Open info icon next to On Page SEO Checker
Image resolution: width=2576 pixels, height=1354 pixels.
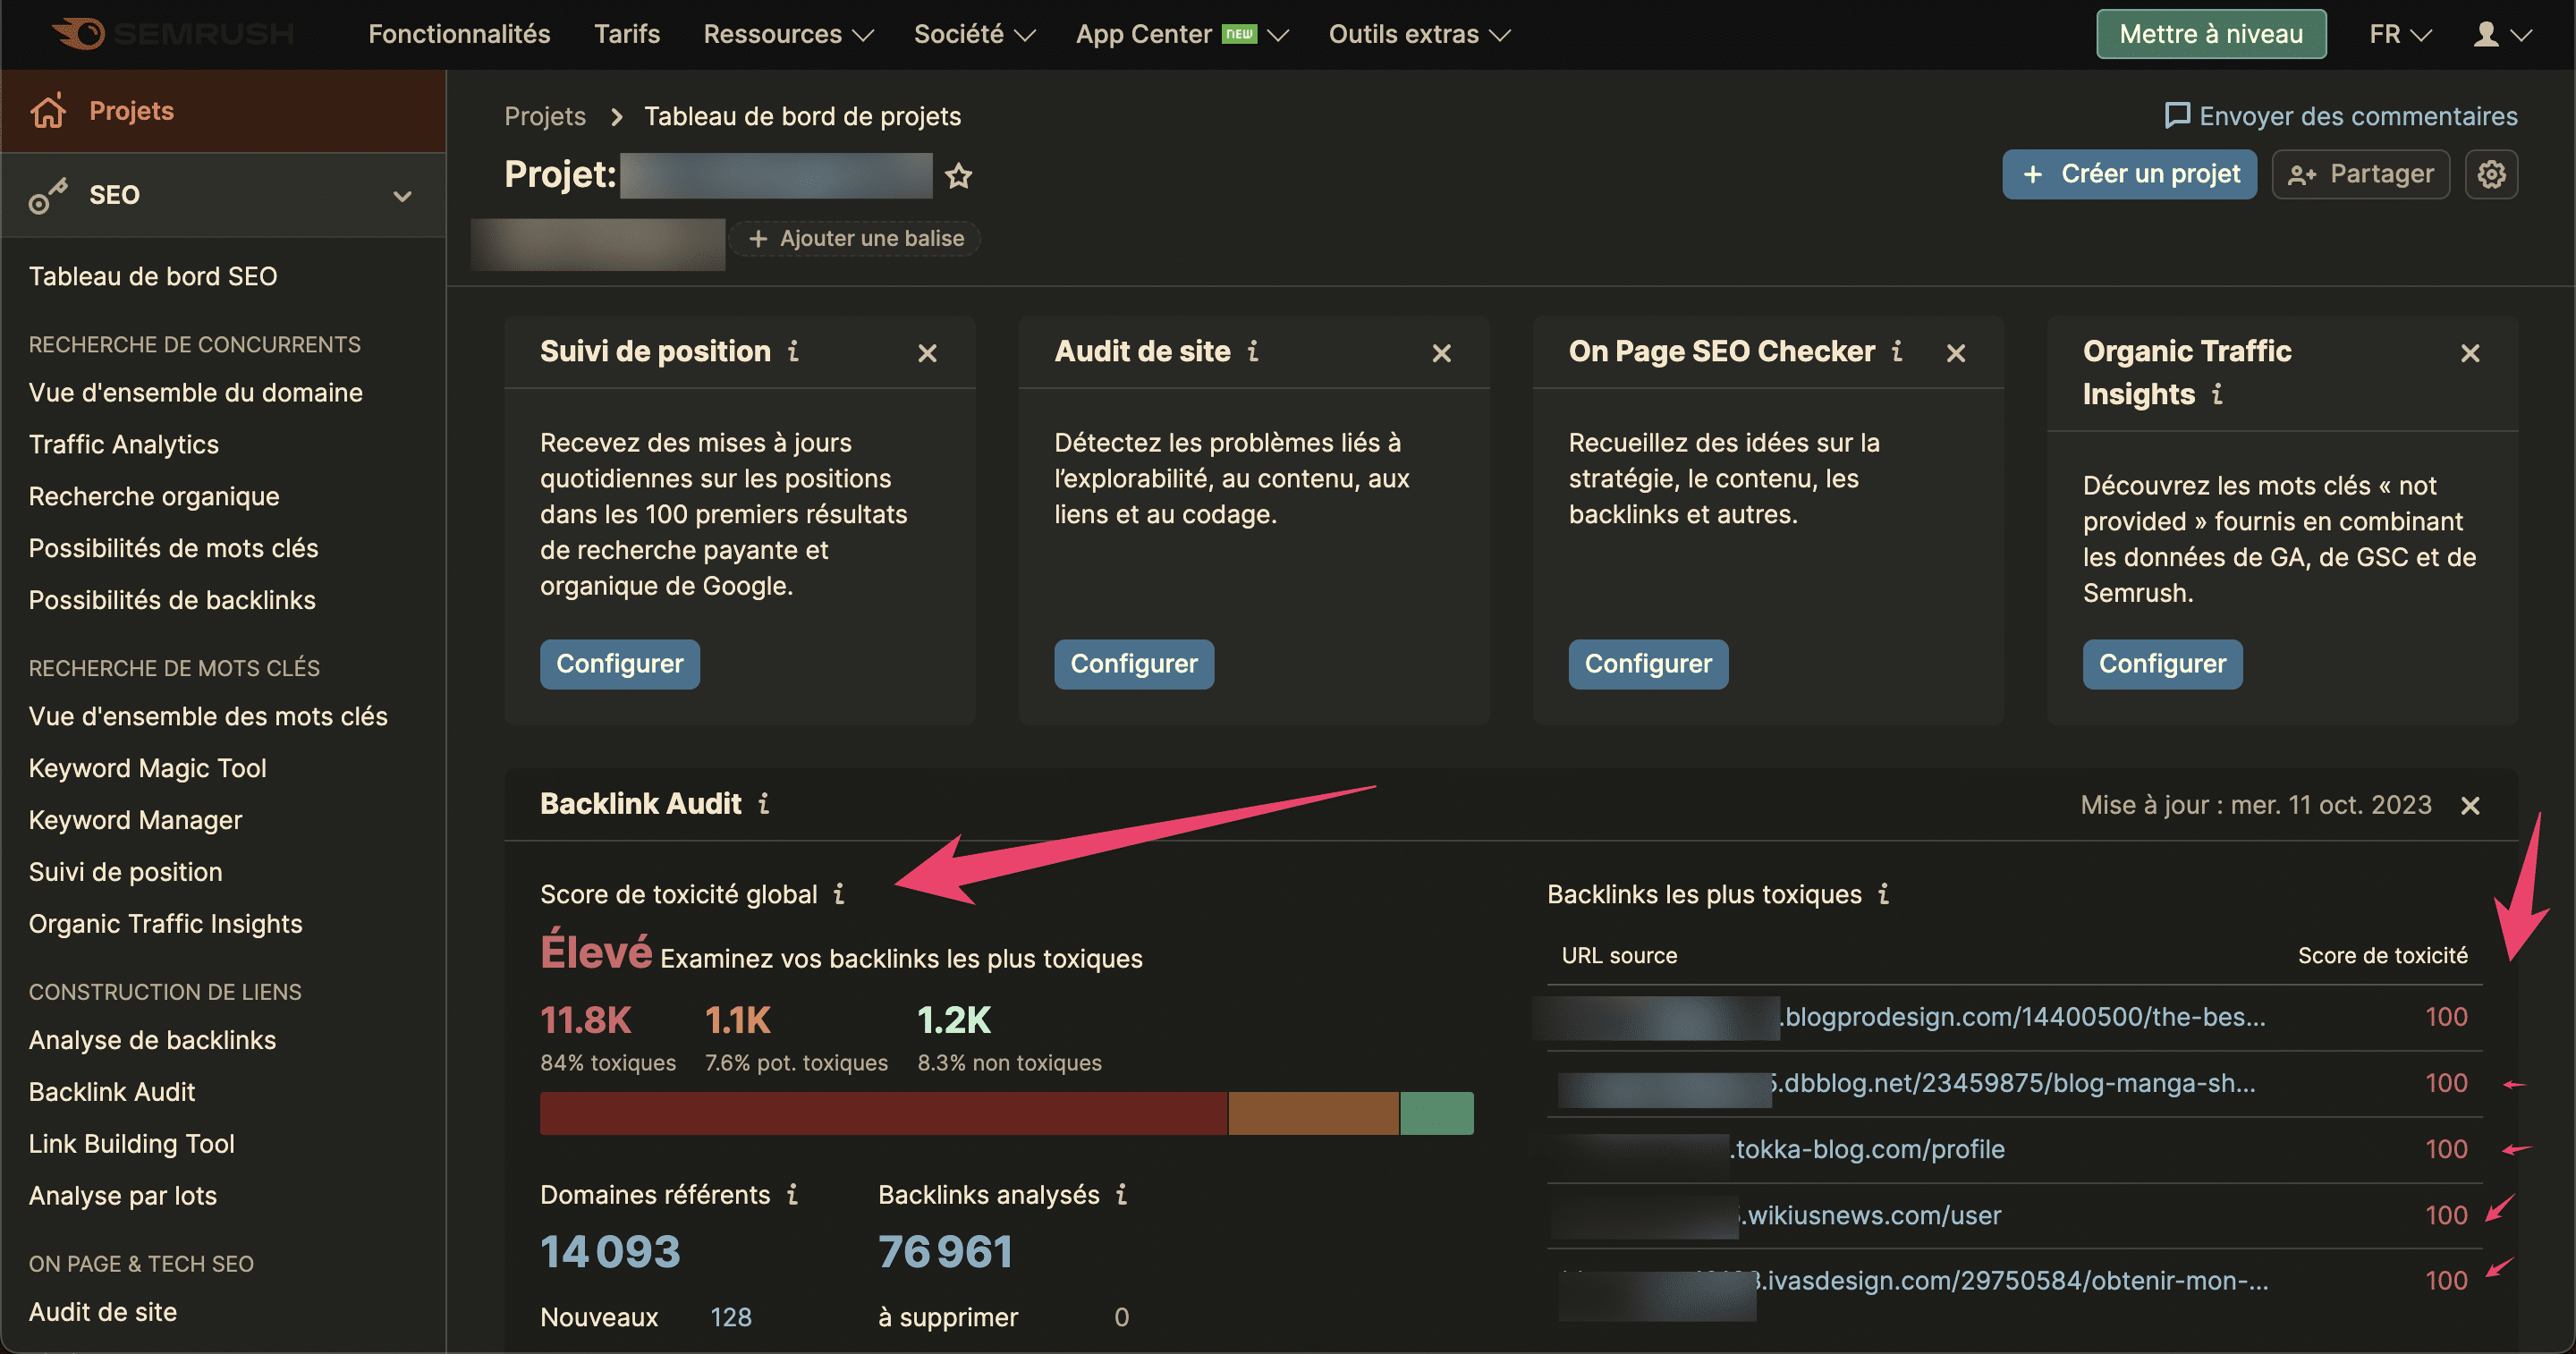click(x=1897, y=351)
